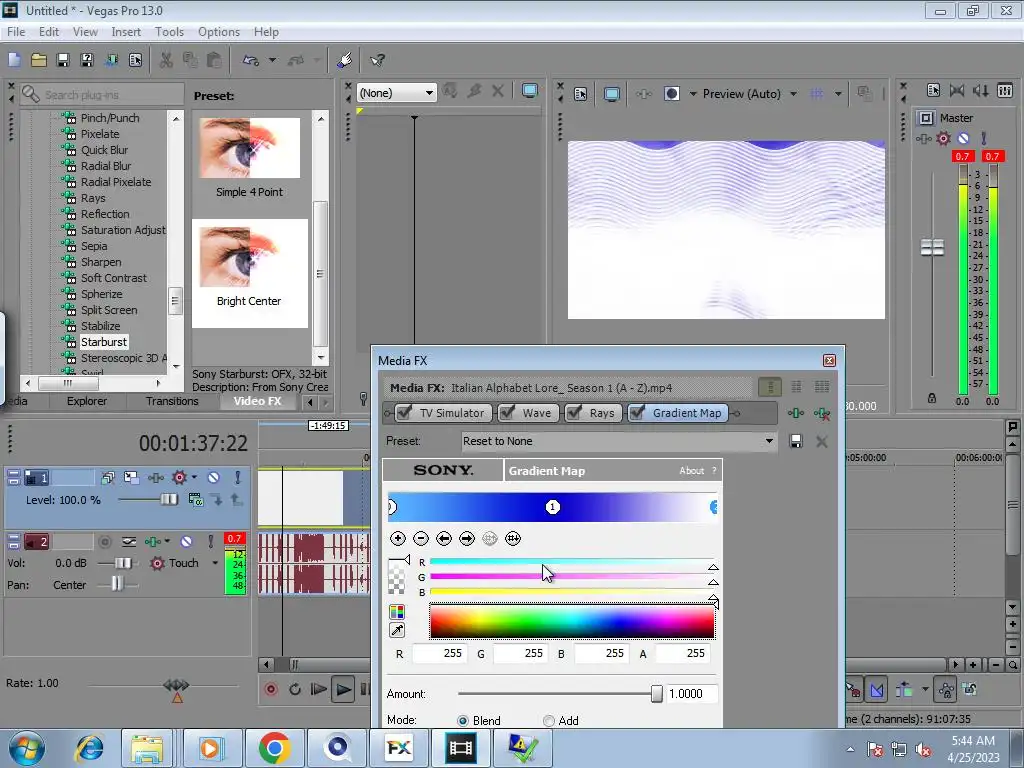Click the R value input field

point(439,653)
